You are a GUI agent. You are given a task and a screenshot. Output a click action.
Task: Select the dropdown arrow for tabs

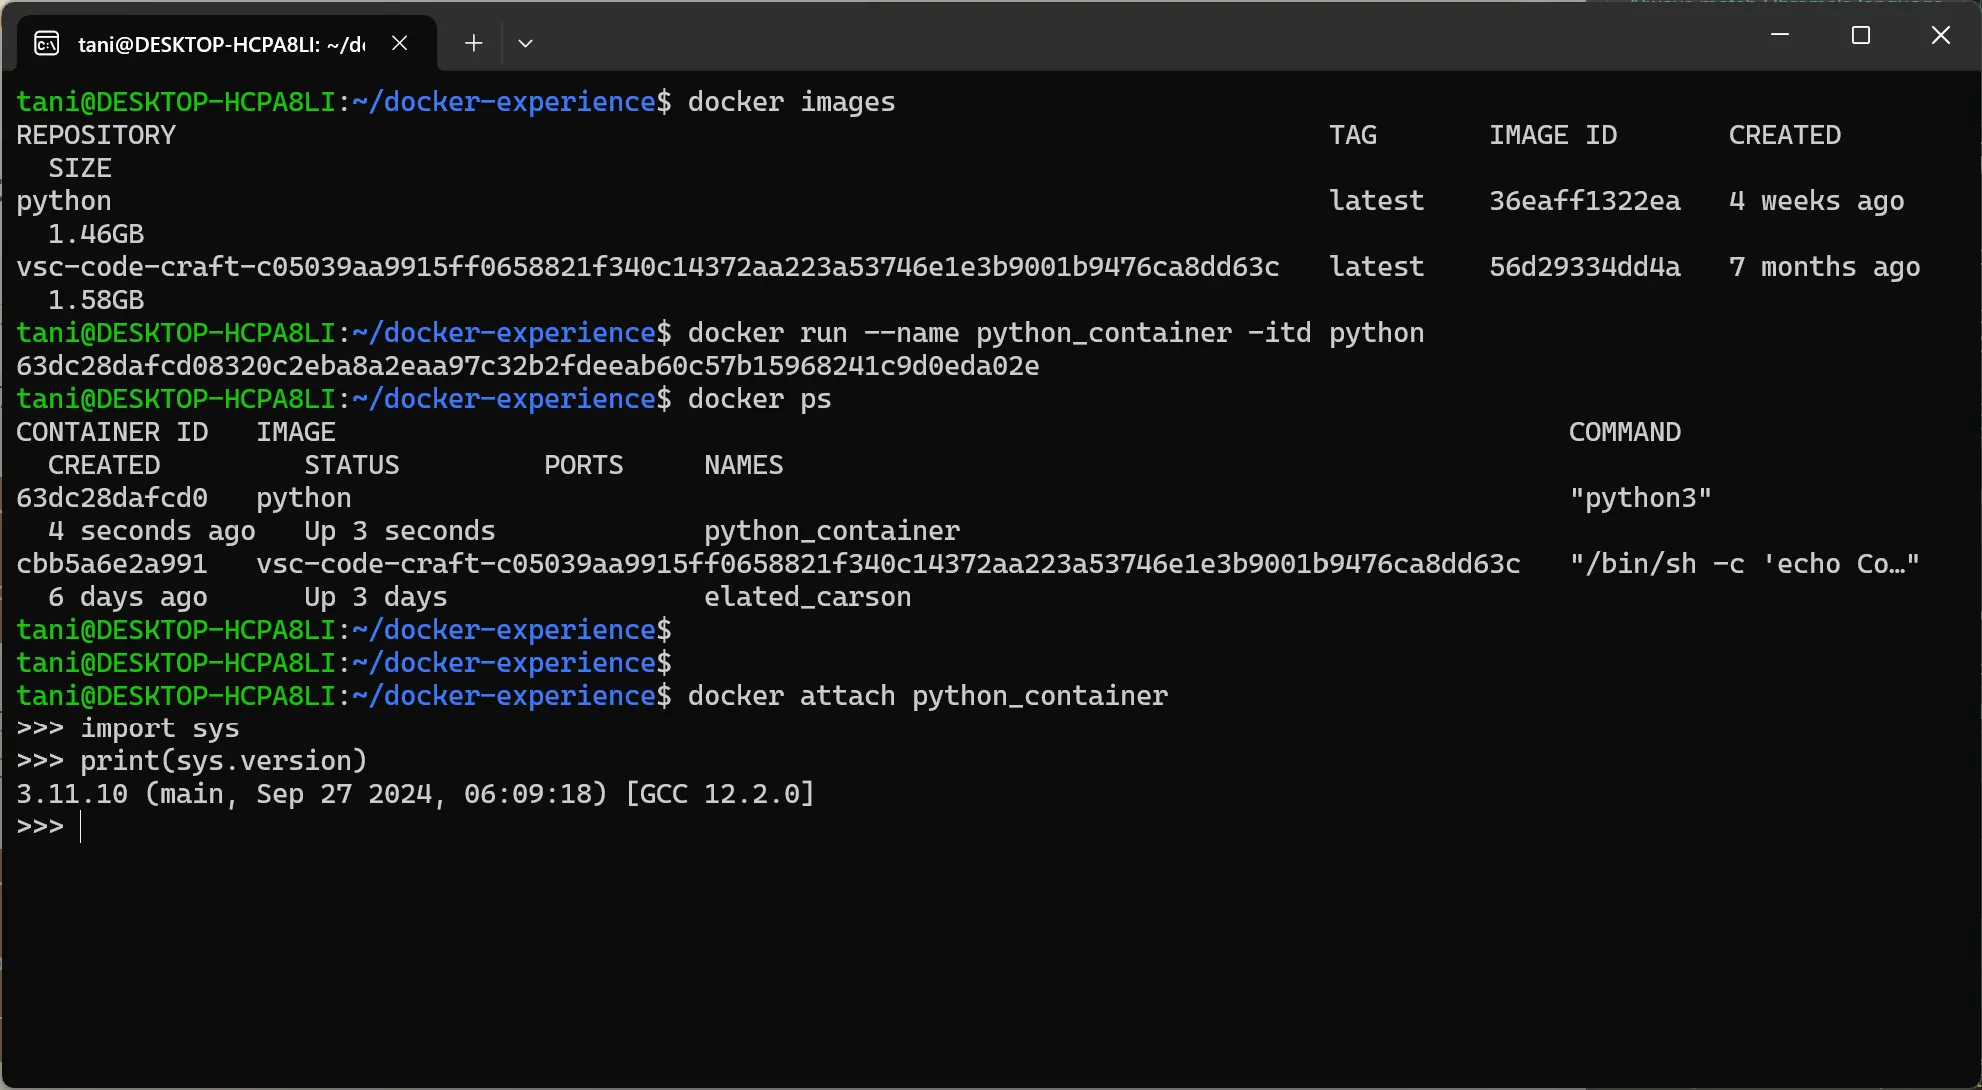(525, 43)
